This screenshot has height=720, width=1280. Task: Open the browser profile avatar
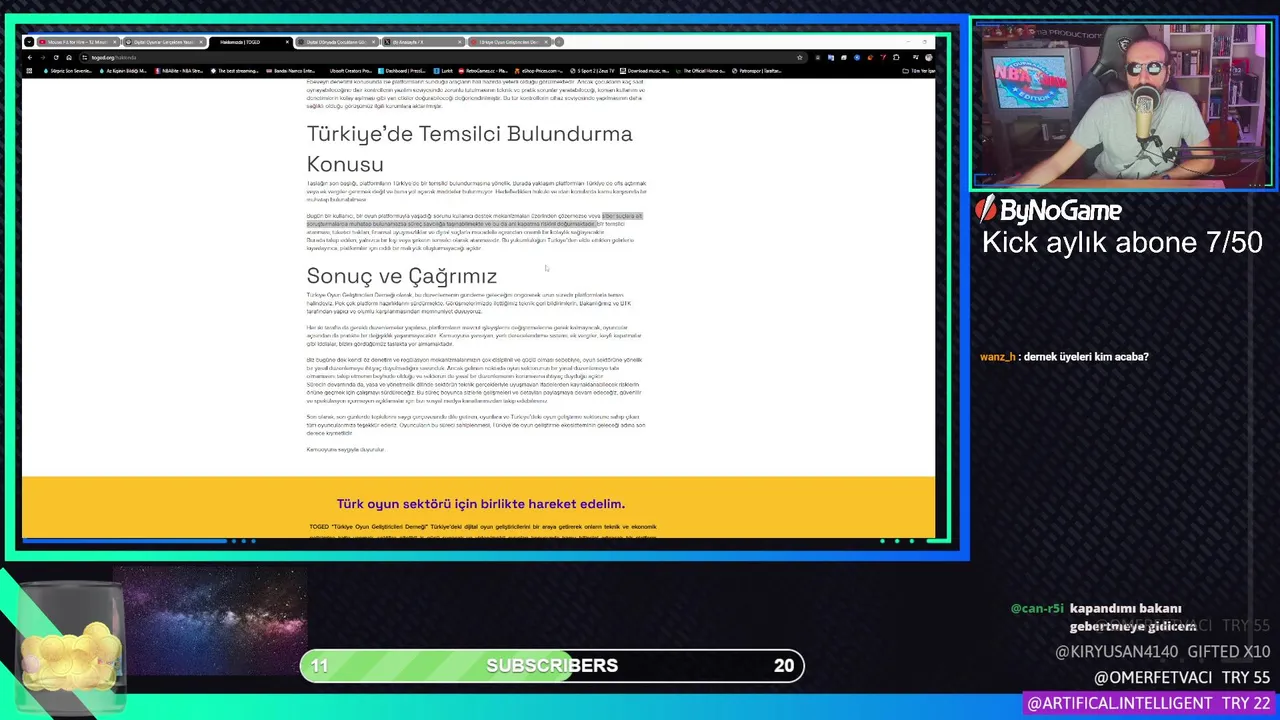(x=928, y=58)
